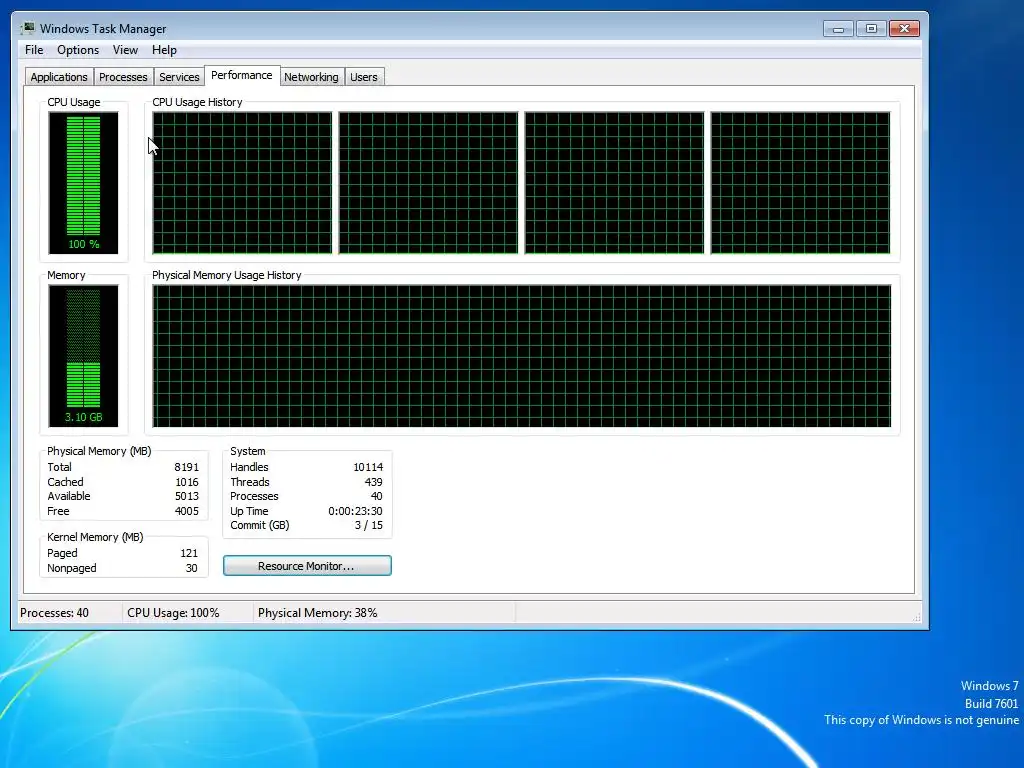Screen dimensions: 1024x768
Task: Click the Cached memory value 1016
Action: 186,482
